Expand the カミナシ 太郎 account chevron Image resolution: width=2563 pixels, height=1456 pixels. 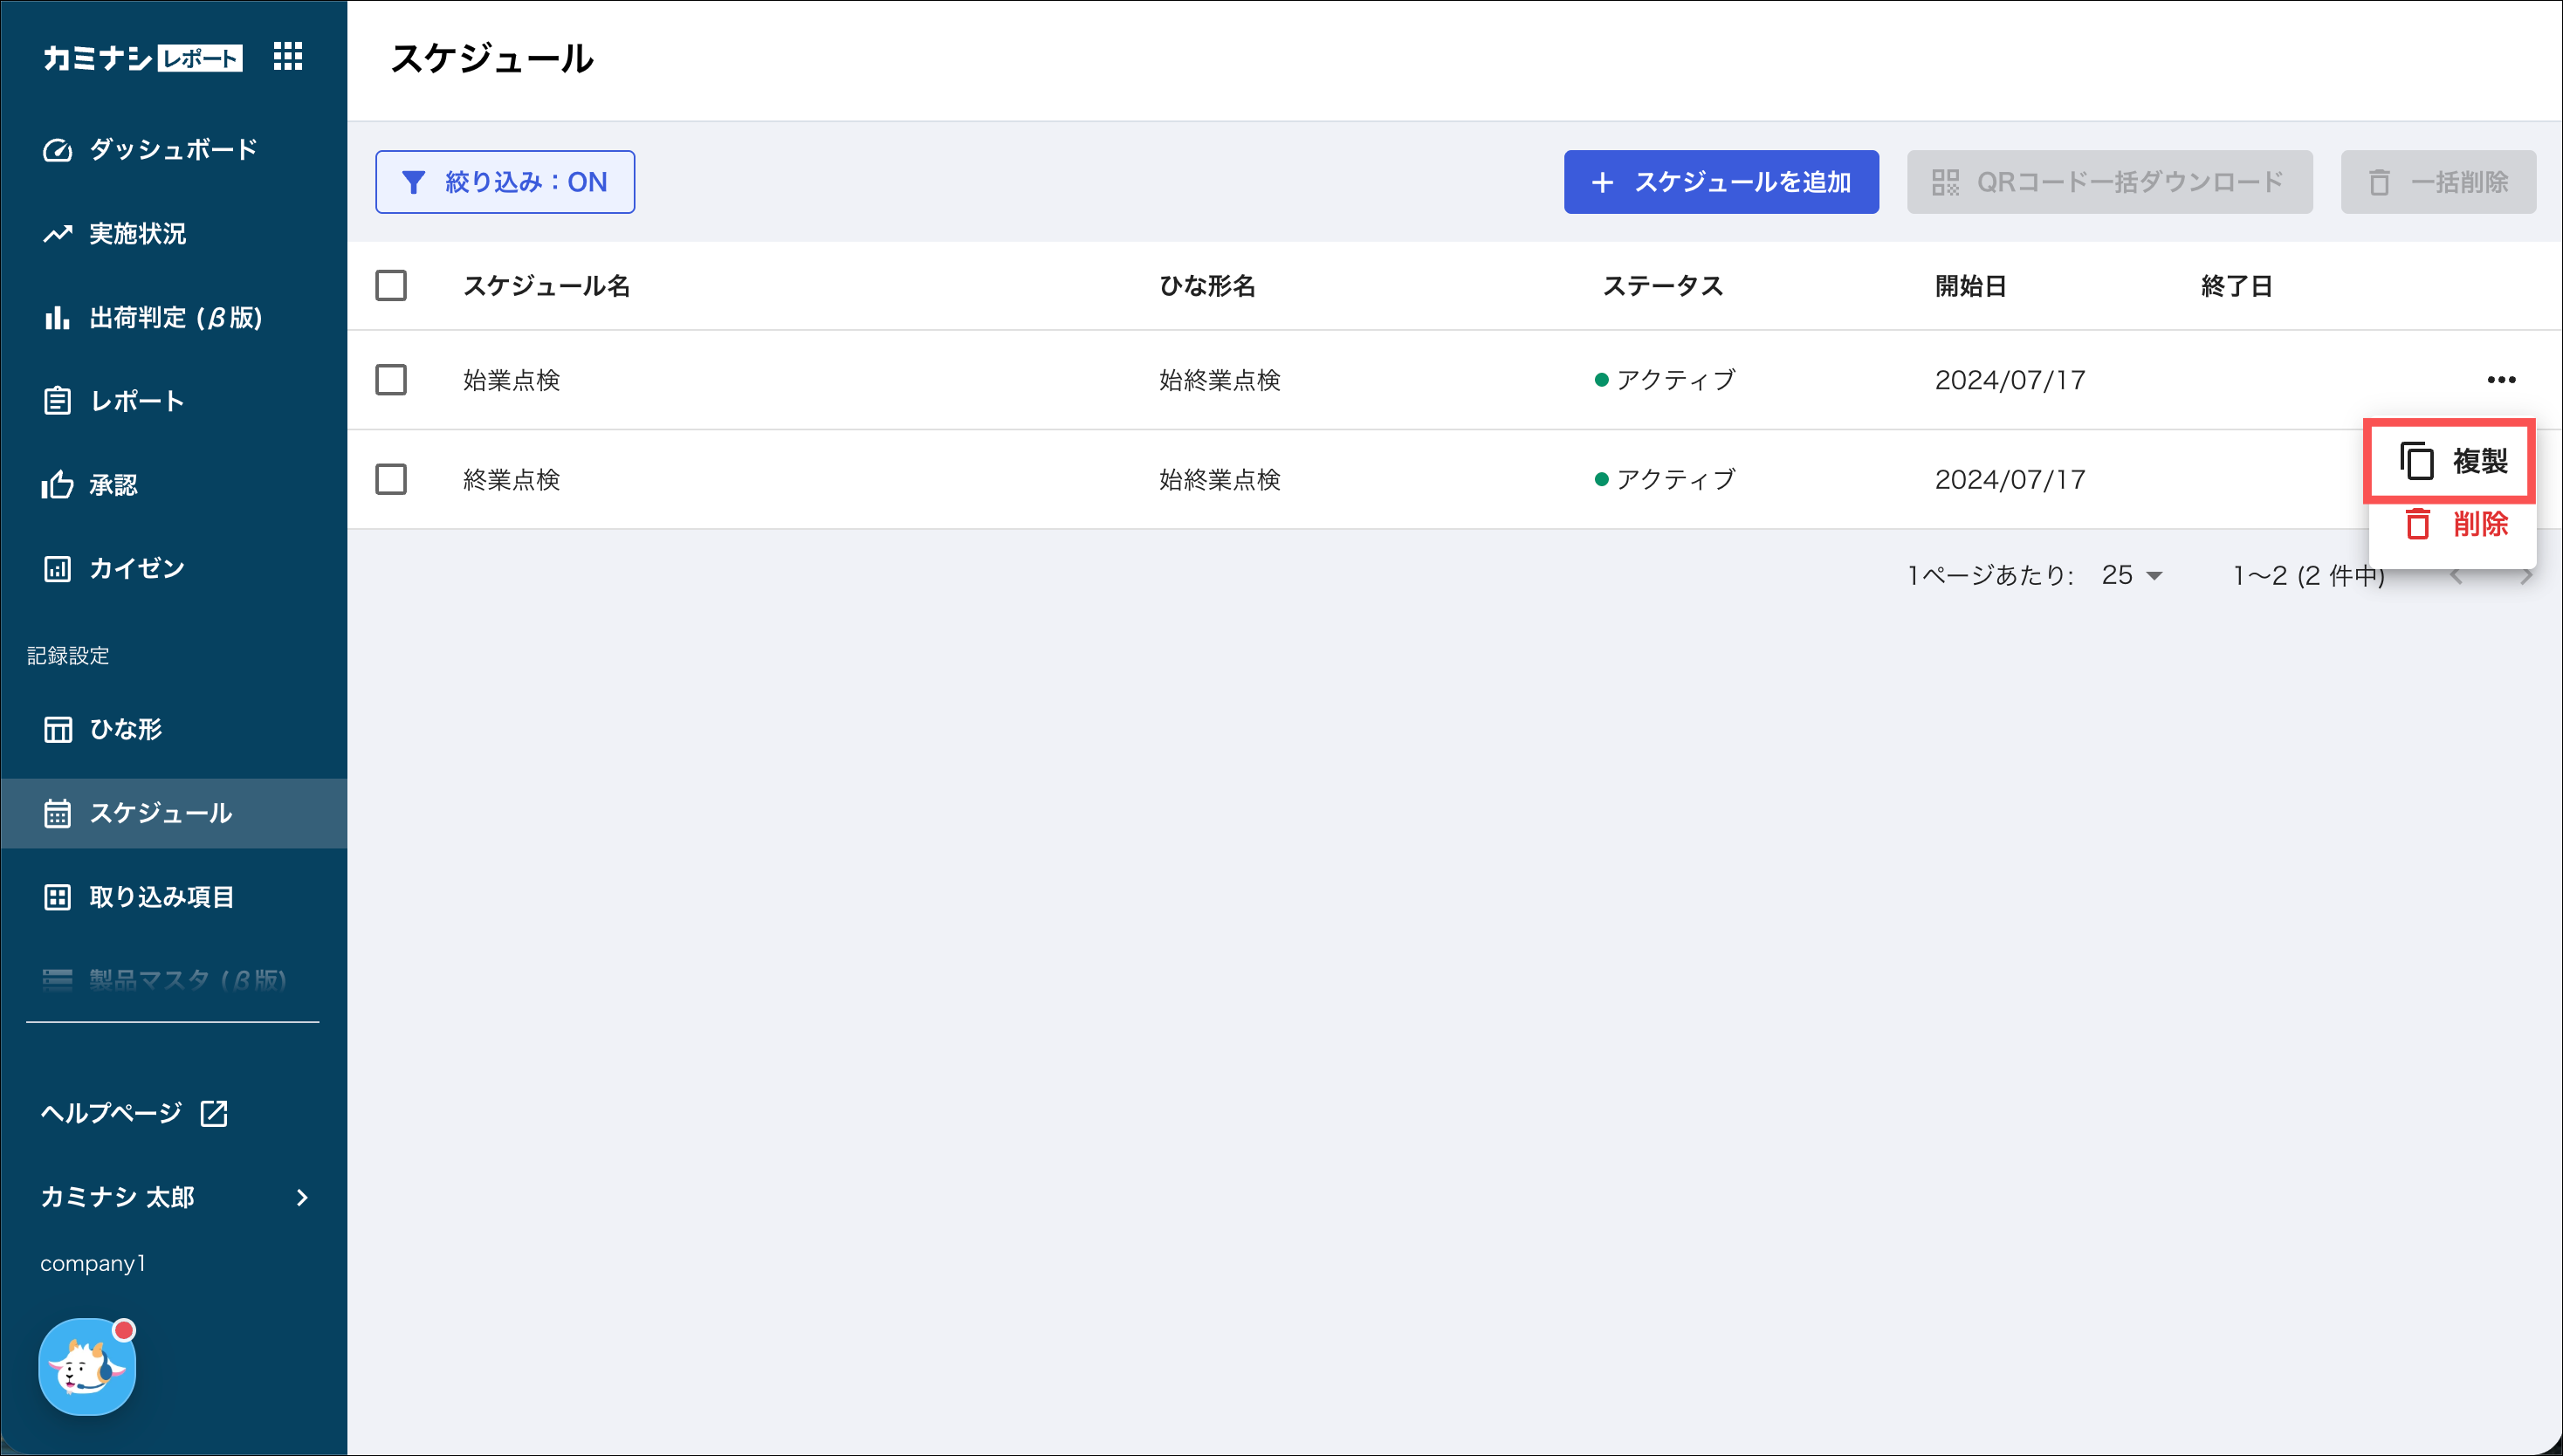[302, 1197]
